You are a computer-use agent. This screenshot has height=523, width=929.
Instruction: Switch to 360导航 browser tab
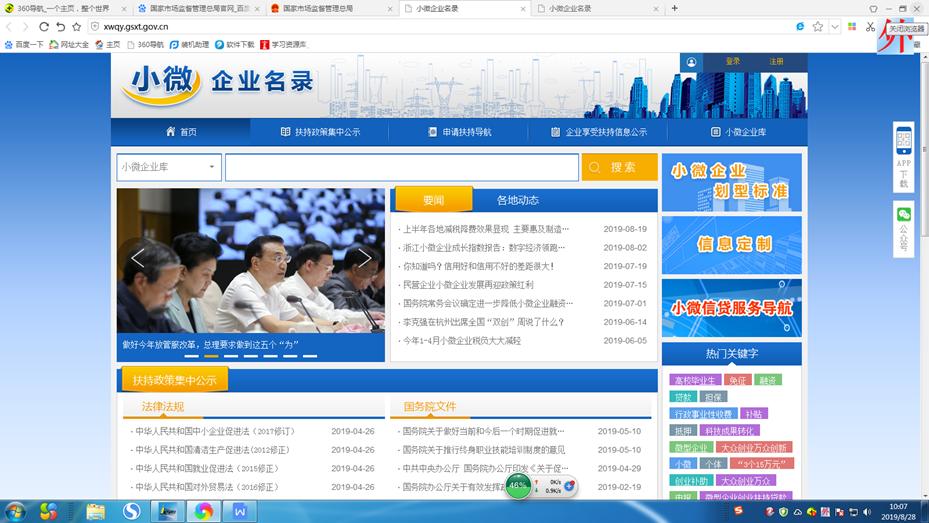(x=65, y=8)
